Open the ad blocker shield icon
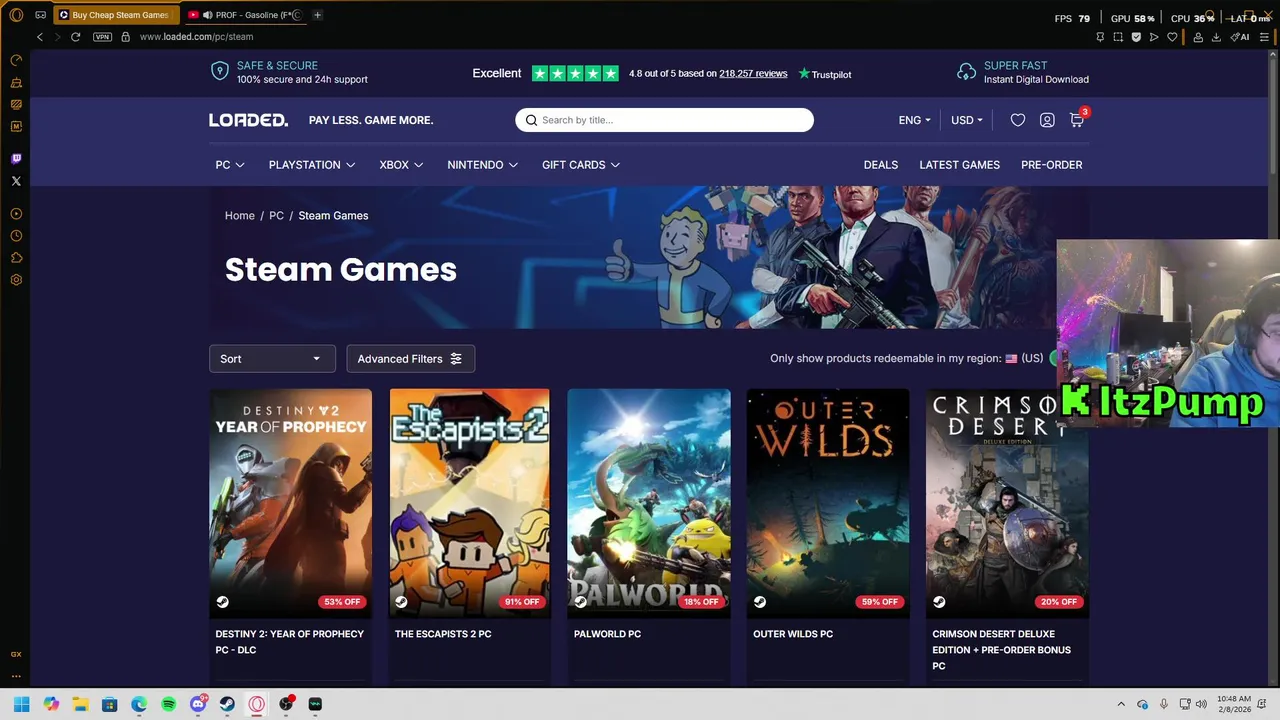This screenshot has height=720, width=1280. [1136, 37]
